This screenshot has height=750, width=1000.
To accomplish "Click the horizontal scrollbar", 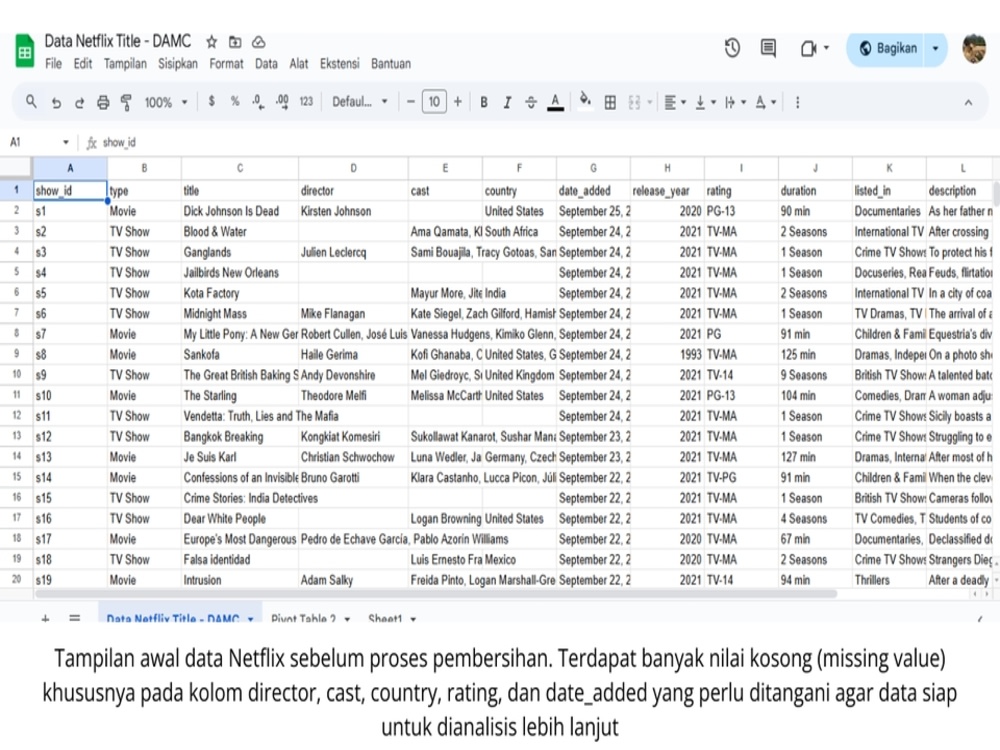I will click(x=436, y=594).
